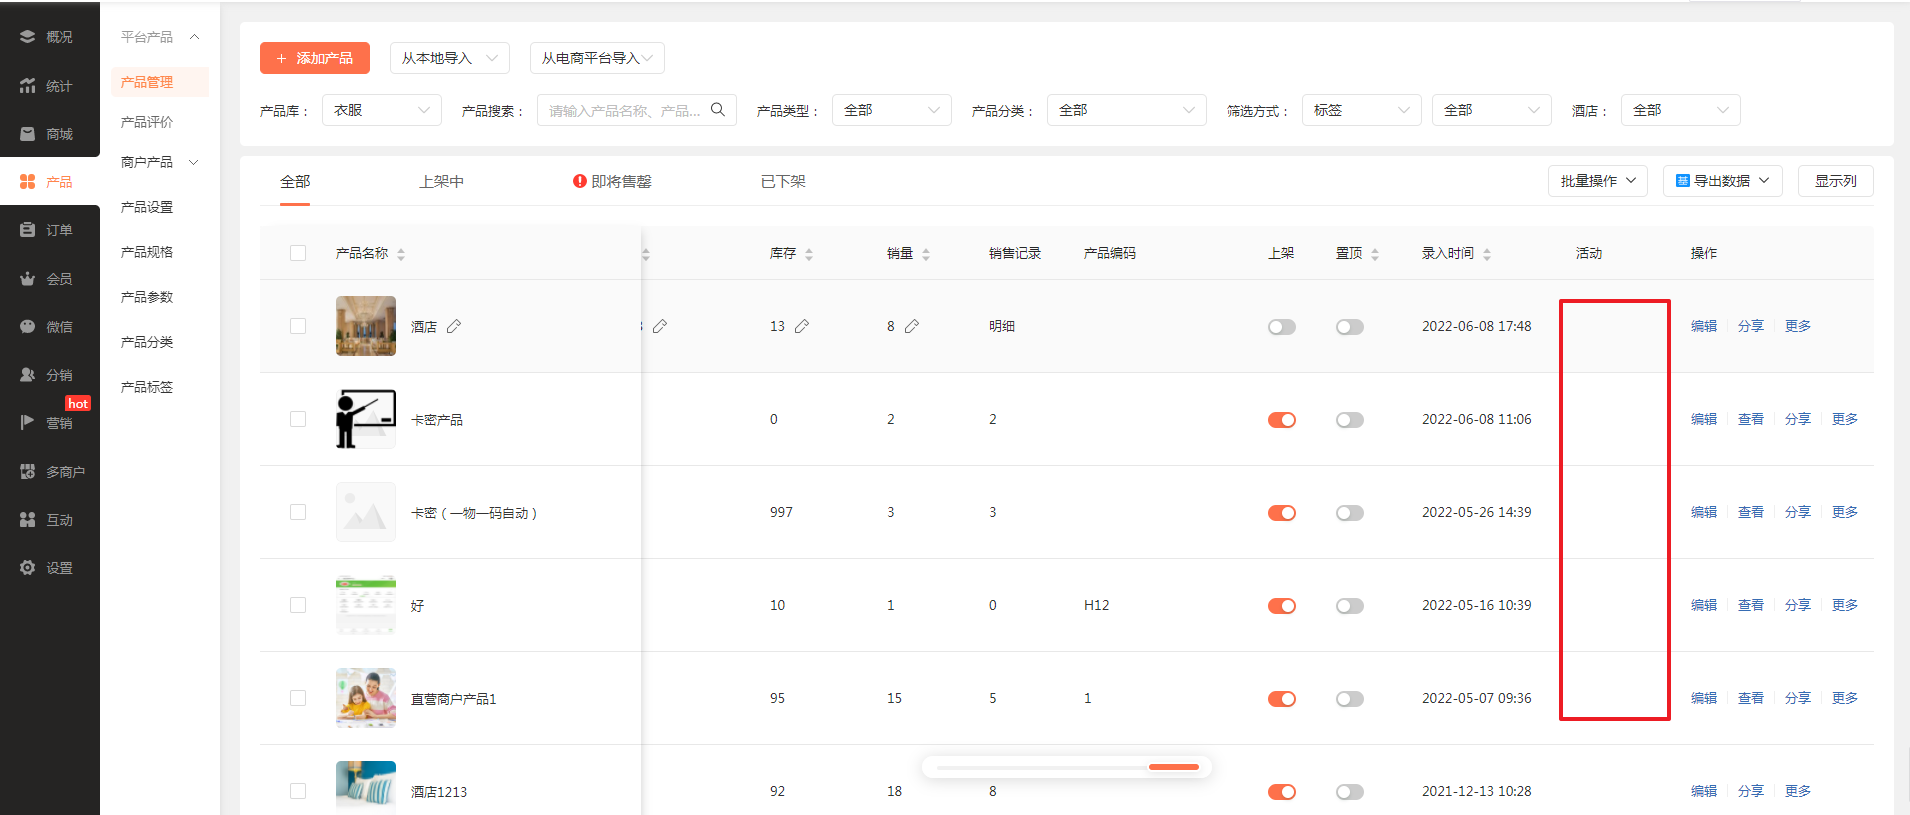Edit the sales 8 pencil icon
The height and width of the screenshot is (815, 1910).
pos(912,326)
